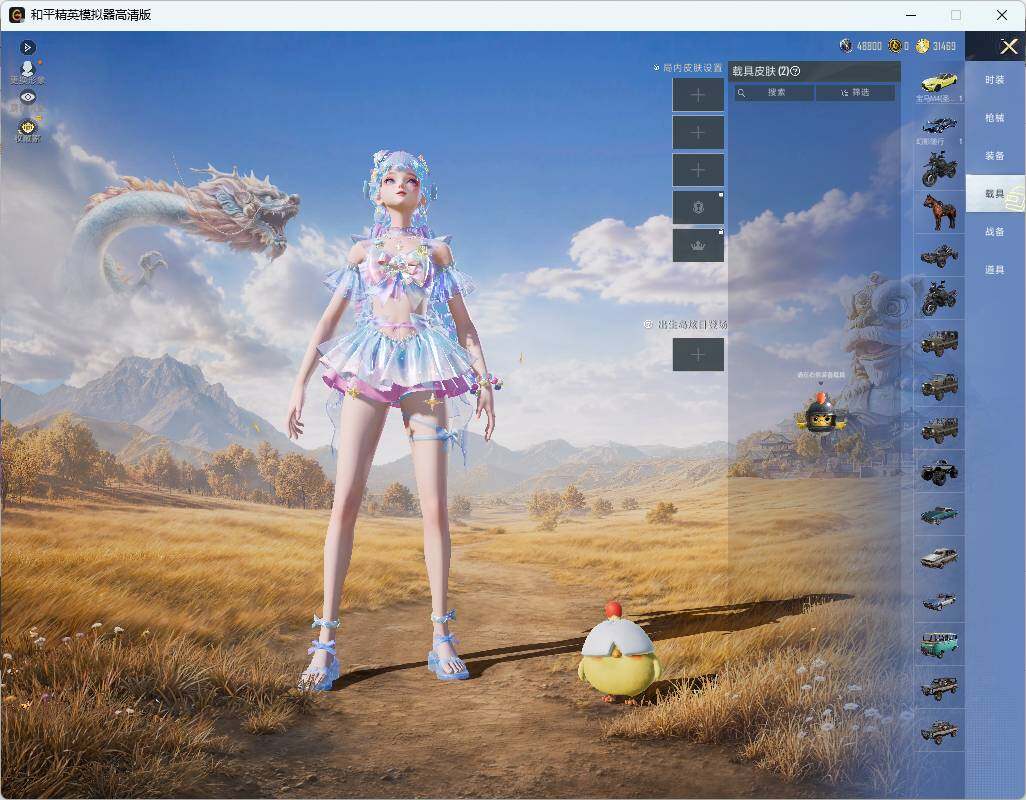Switch to the 道具 tab
Viewport: 1026px width, 800px height.
995,270
